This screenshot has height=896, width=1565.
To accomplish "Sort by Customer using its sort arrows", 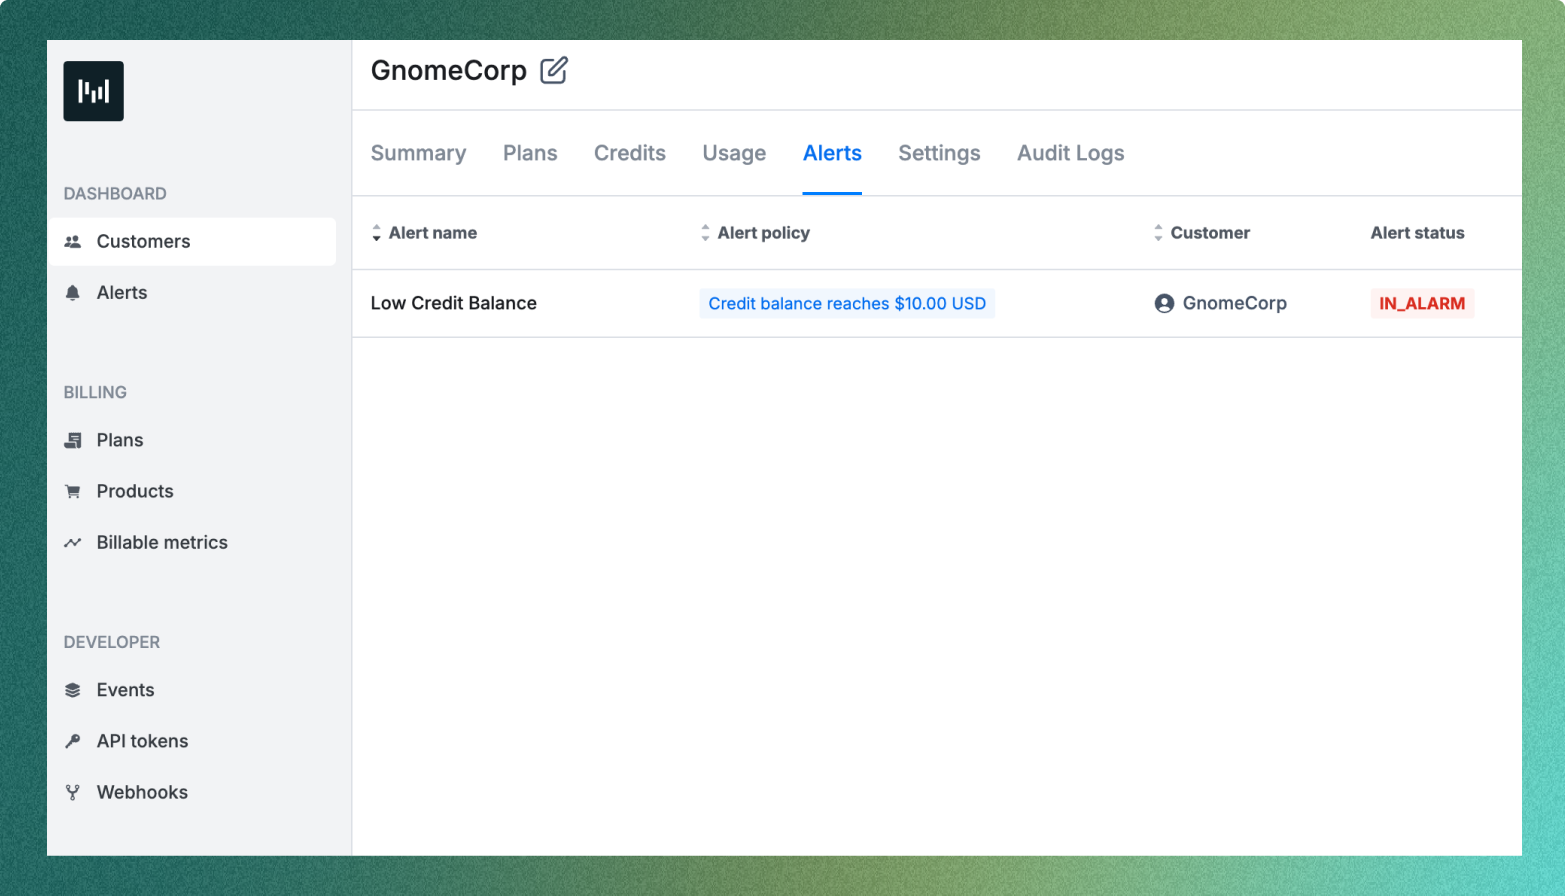I will [1158, 233].
